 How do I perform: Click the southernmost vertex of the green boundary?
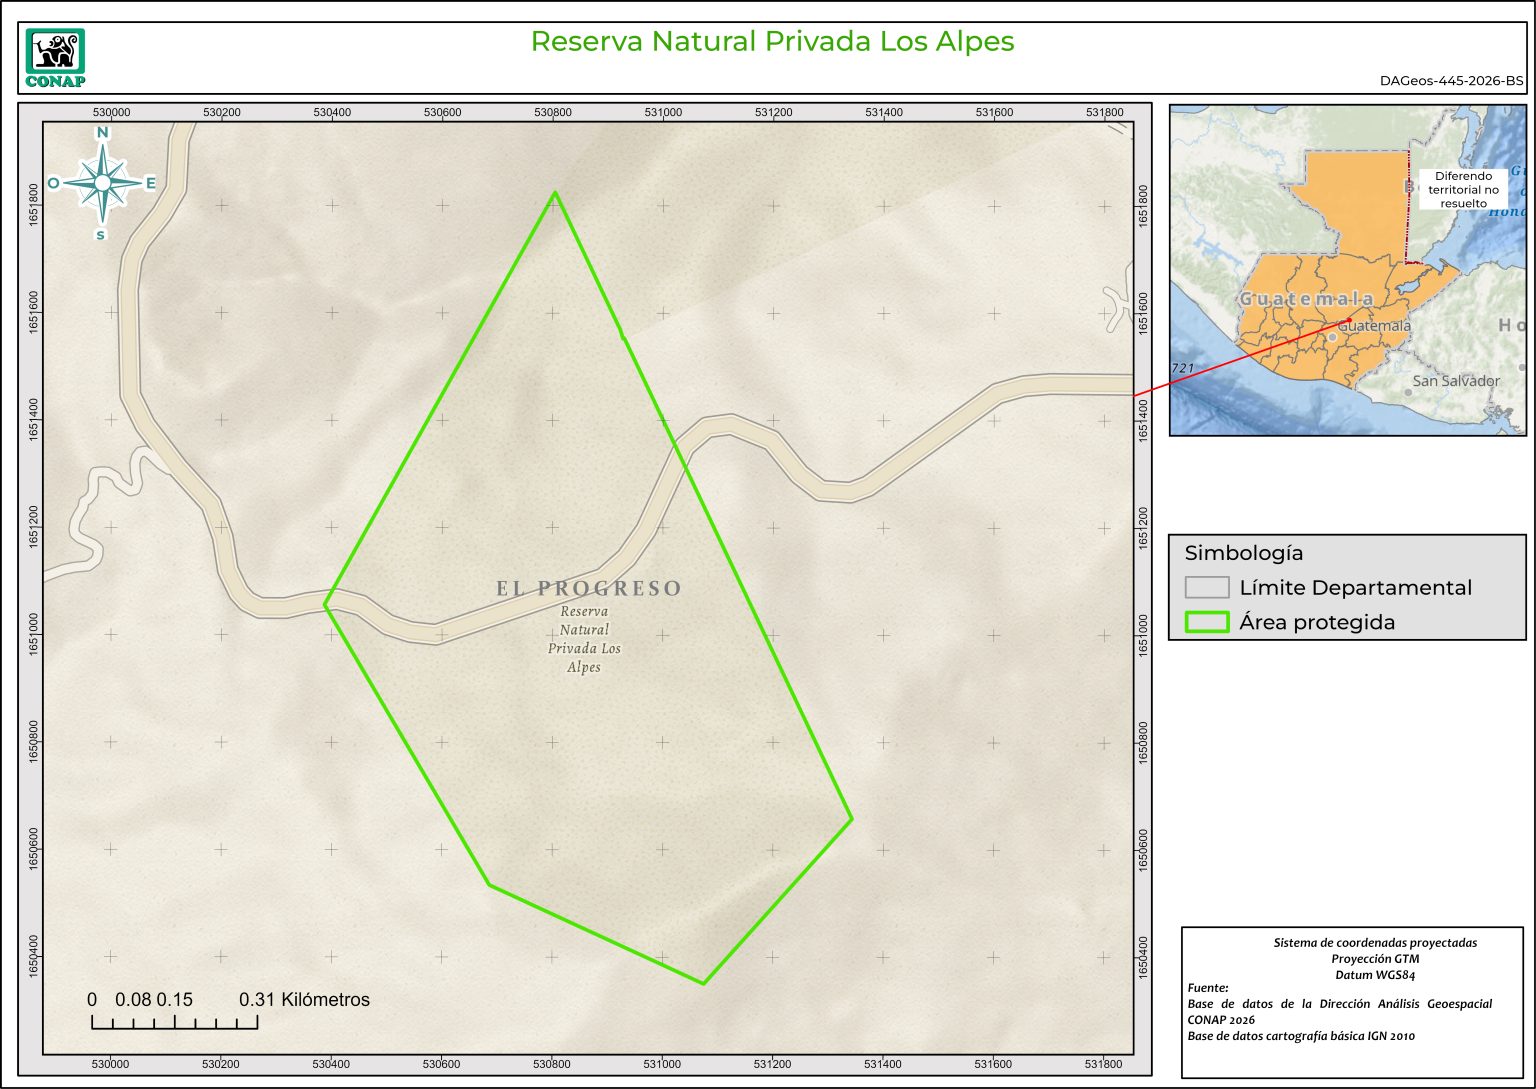(x=704, y=983)
